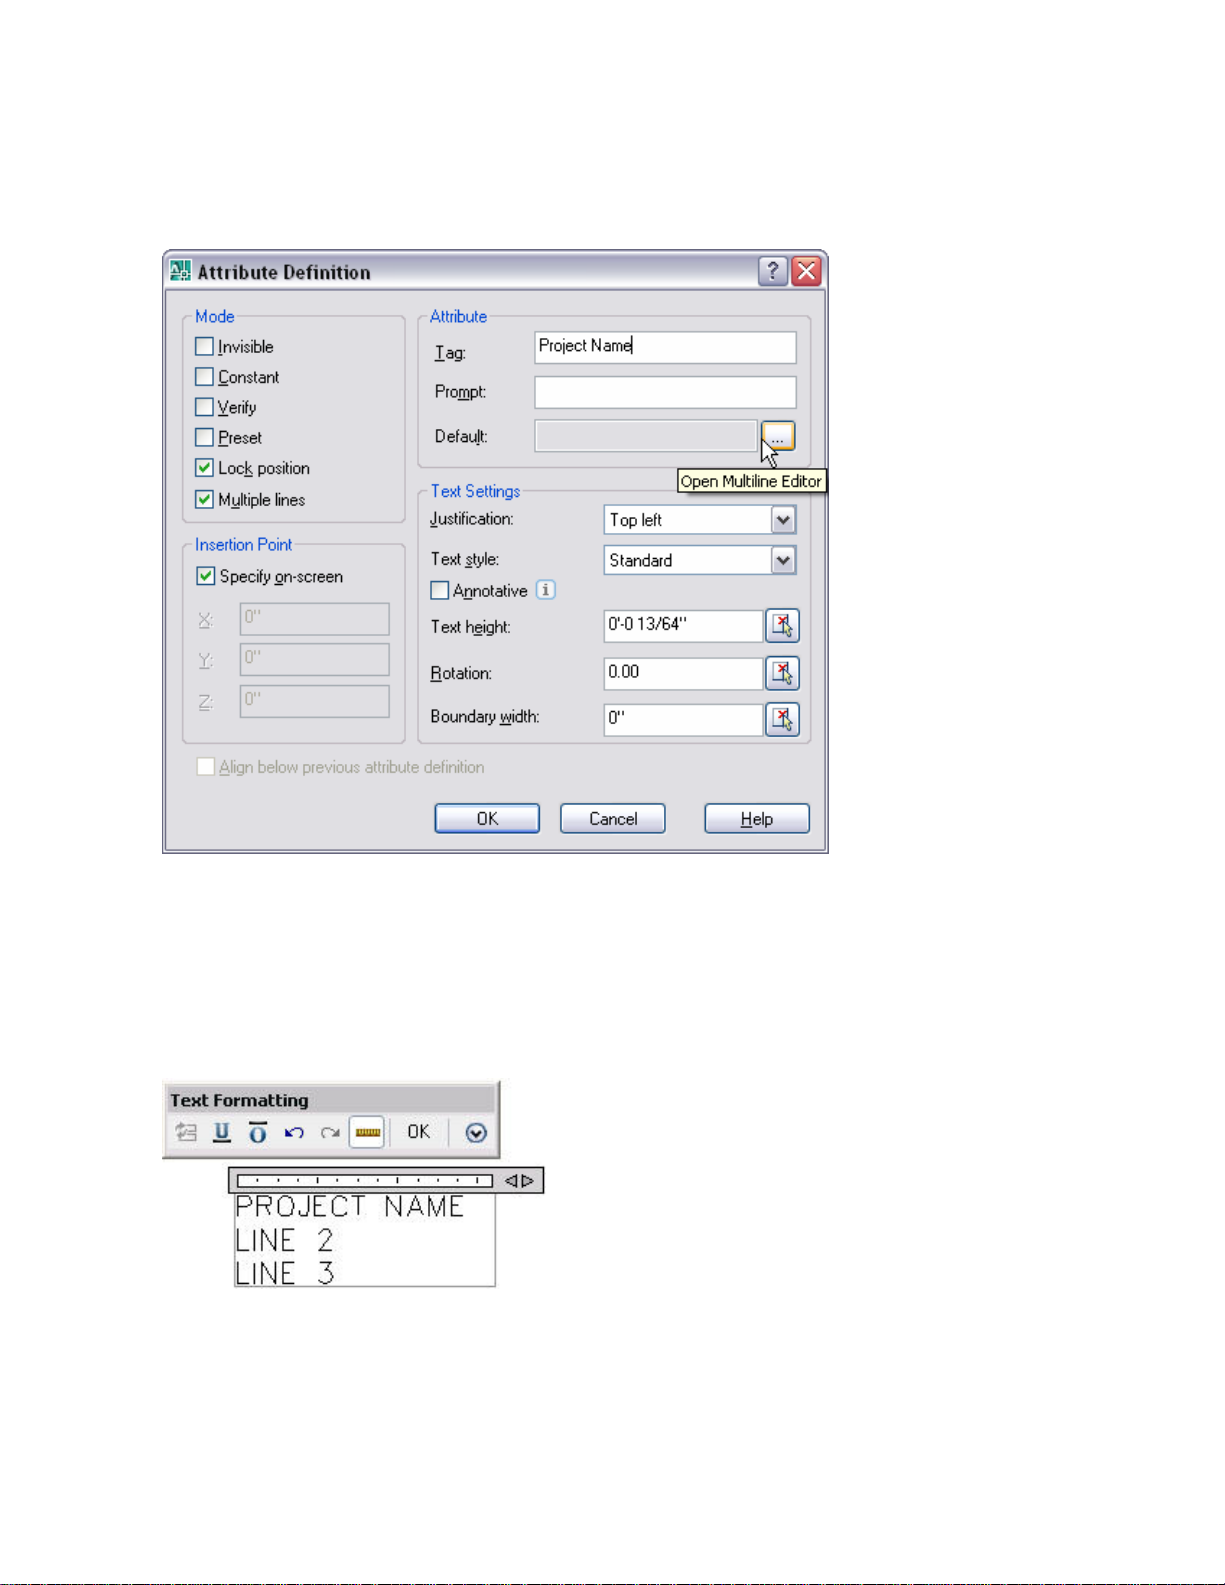Open the Multiline Editor ellipsis button

[x=778, y=436]
